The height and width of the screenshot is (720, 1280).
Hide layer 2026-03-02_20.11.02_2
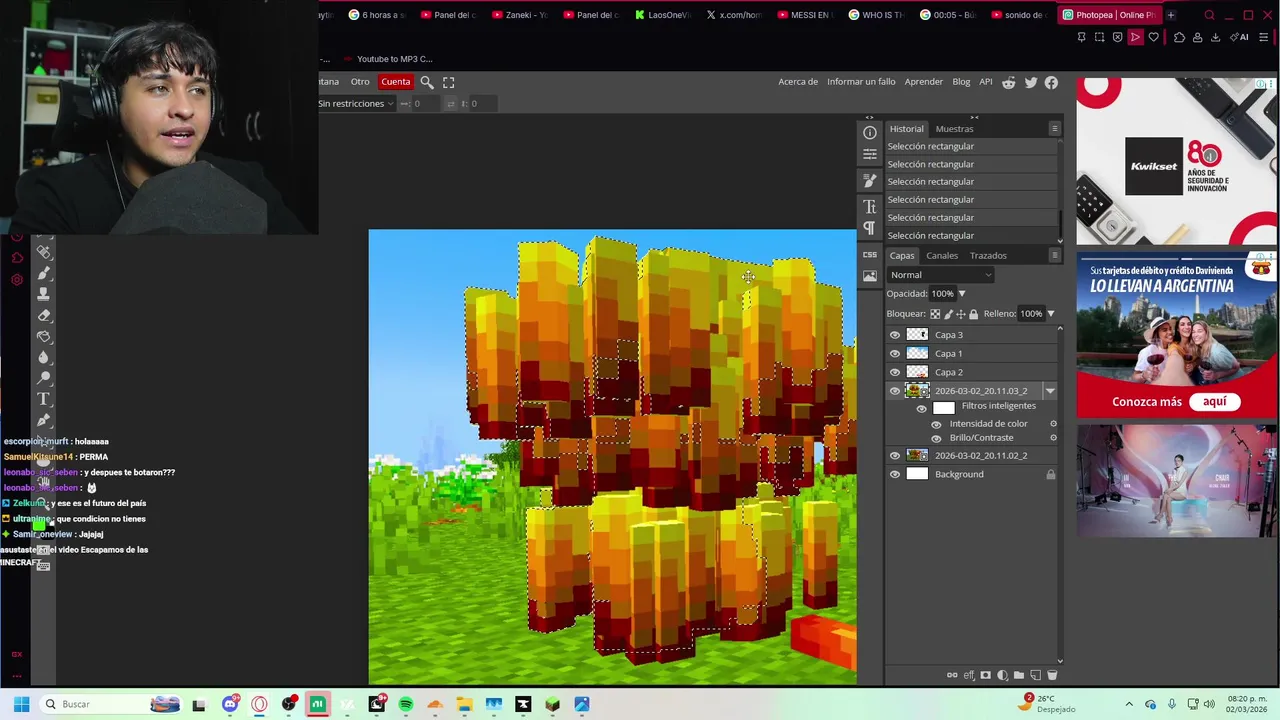tap(895, 456)
